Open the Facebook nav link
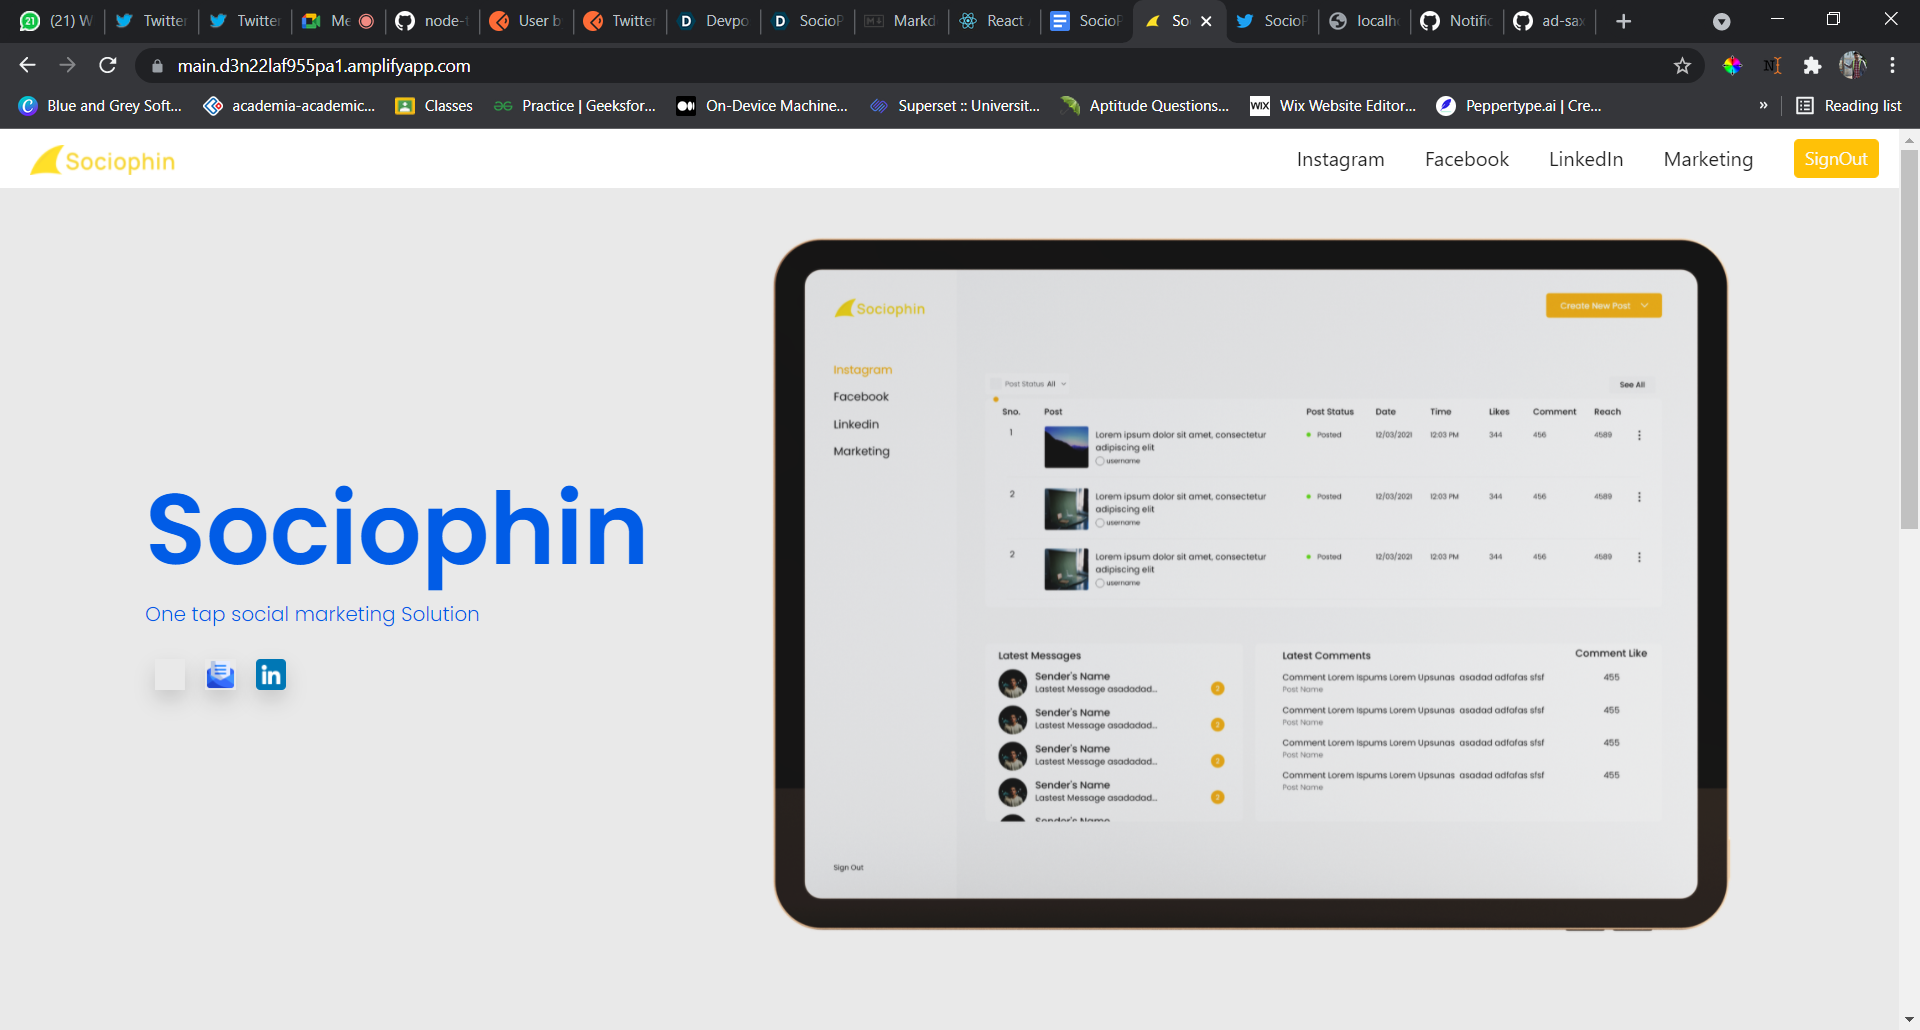 click(1466, 159)
